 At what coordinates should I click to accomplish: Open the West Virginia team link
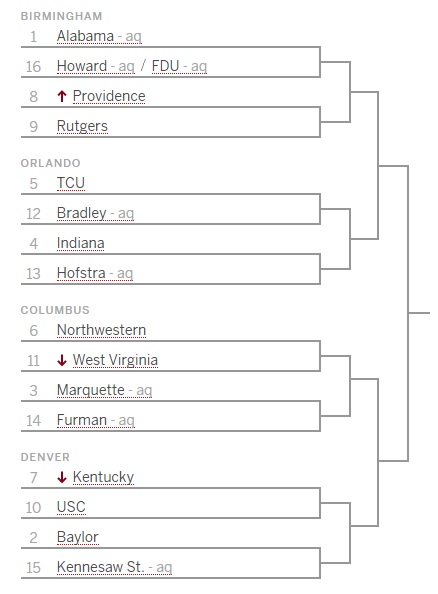[115, 360]
